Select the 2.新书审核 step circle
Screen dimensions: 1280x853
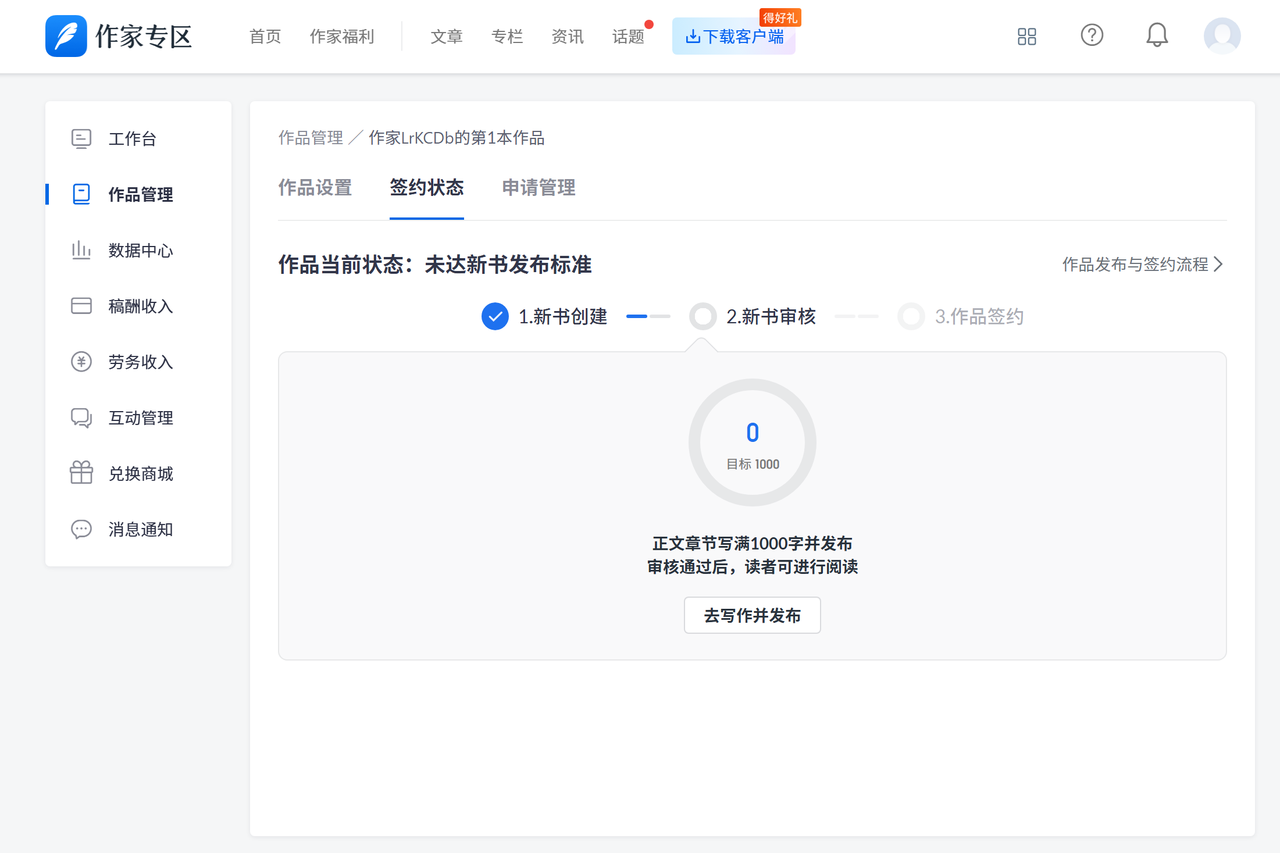[x=703, y=317]
